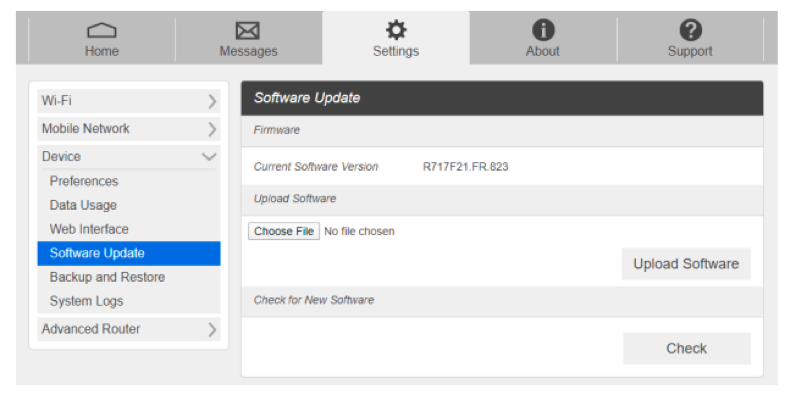Expand the Advanced Router chevron
The image size is (807, 400).
(211, 329)
